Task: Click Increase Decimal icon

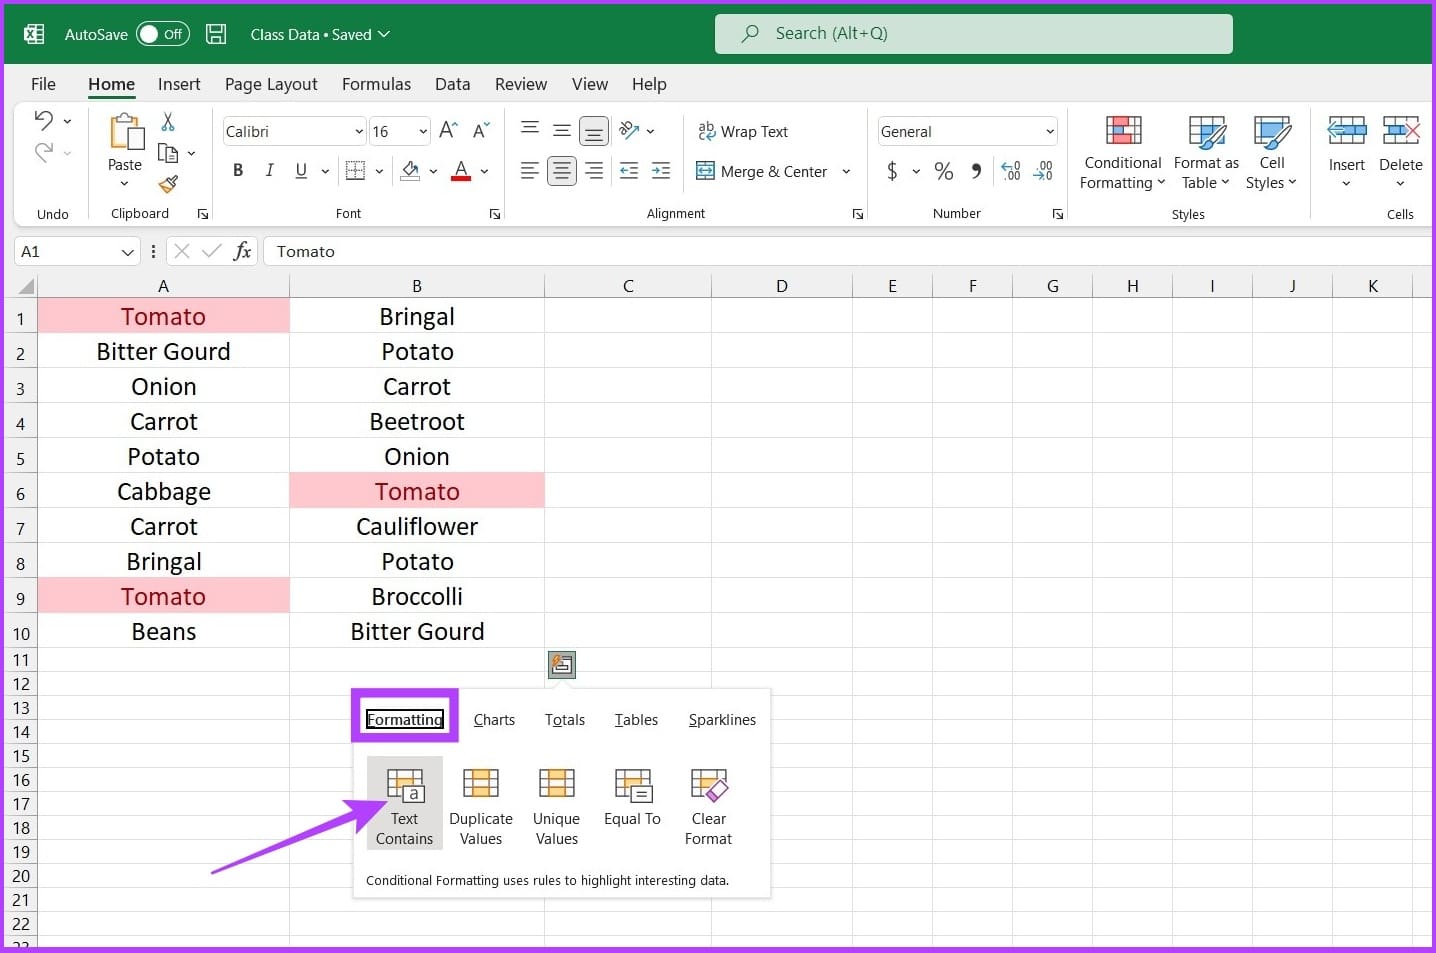Action: point(1011,171)
